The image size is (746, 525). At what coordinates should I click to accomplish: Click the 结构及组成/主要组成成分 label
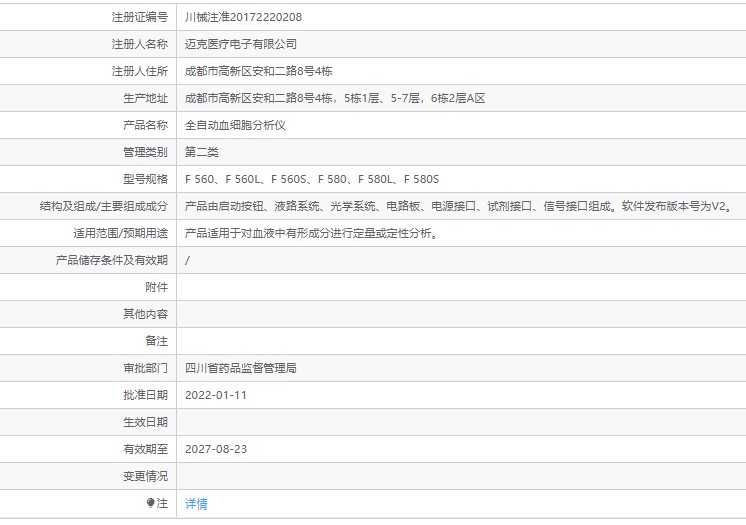click(104, 206)
